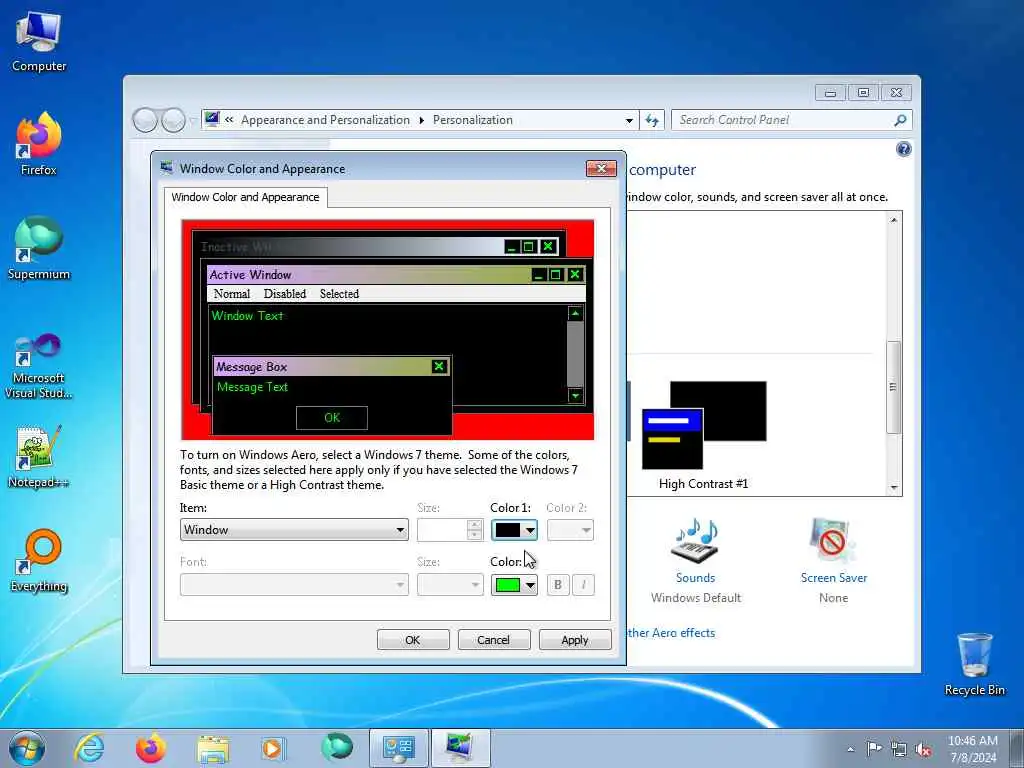Open the Computer desktop icon
The width and height of the screenshot is (1024, 768).
click(39, 41)
